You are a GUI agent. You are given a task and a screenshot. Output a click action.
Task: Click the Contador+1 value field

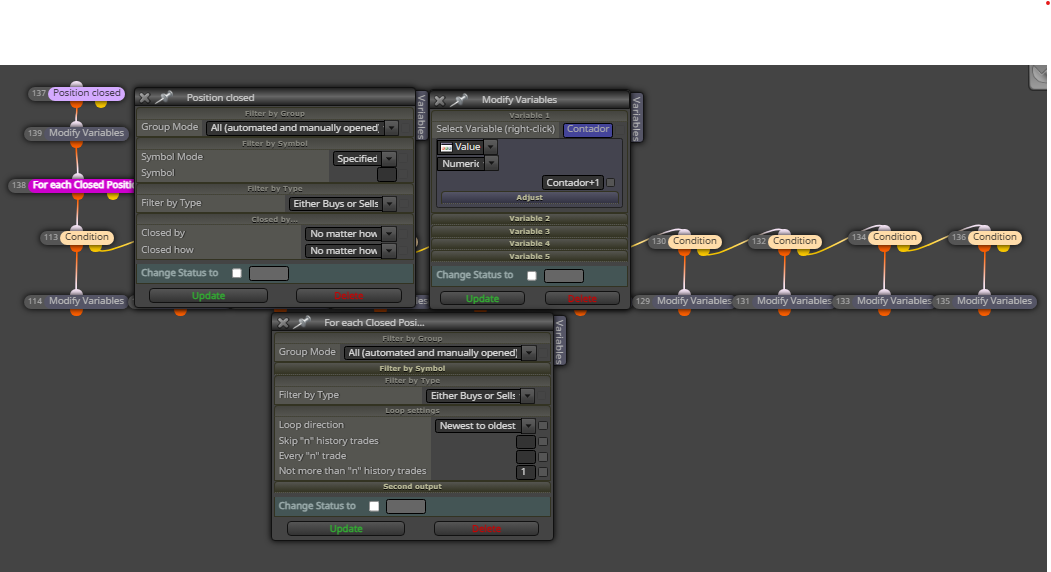pyautogui.click(x=572, y=182)
